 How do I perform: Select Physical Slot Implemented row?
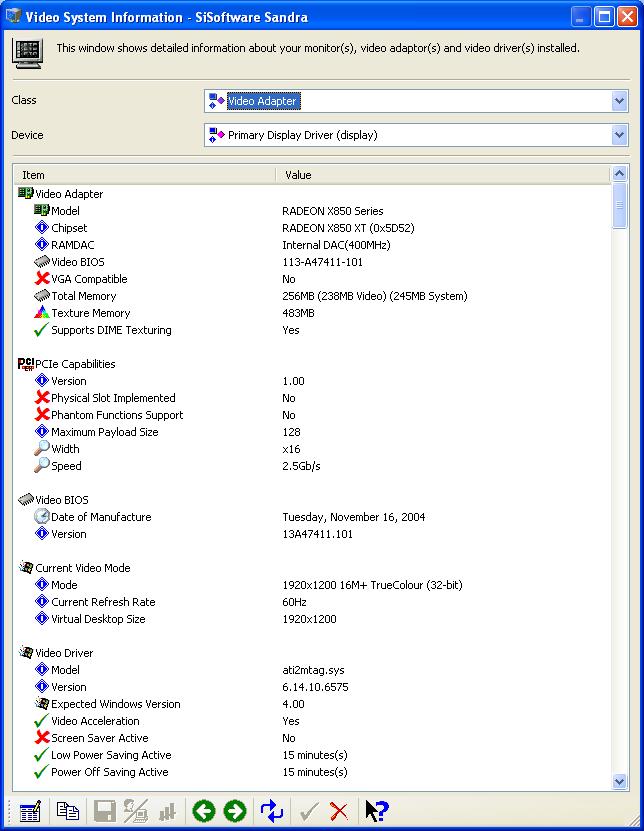coord(312,398)
